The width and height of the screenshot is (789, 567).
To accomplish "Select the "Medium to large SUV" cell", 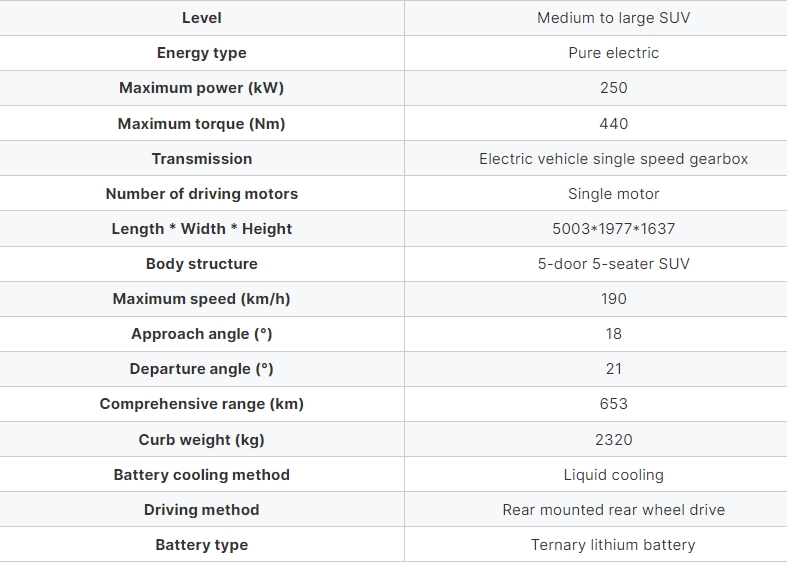I will click(x=613, y=18).
